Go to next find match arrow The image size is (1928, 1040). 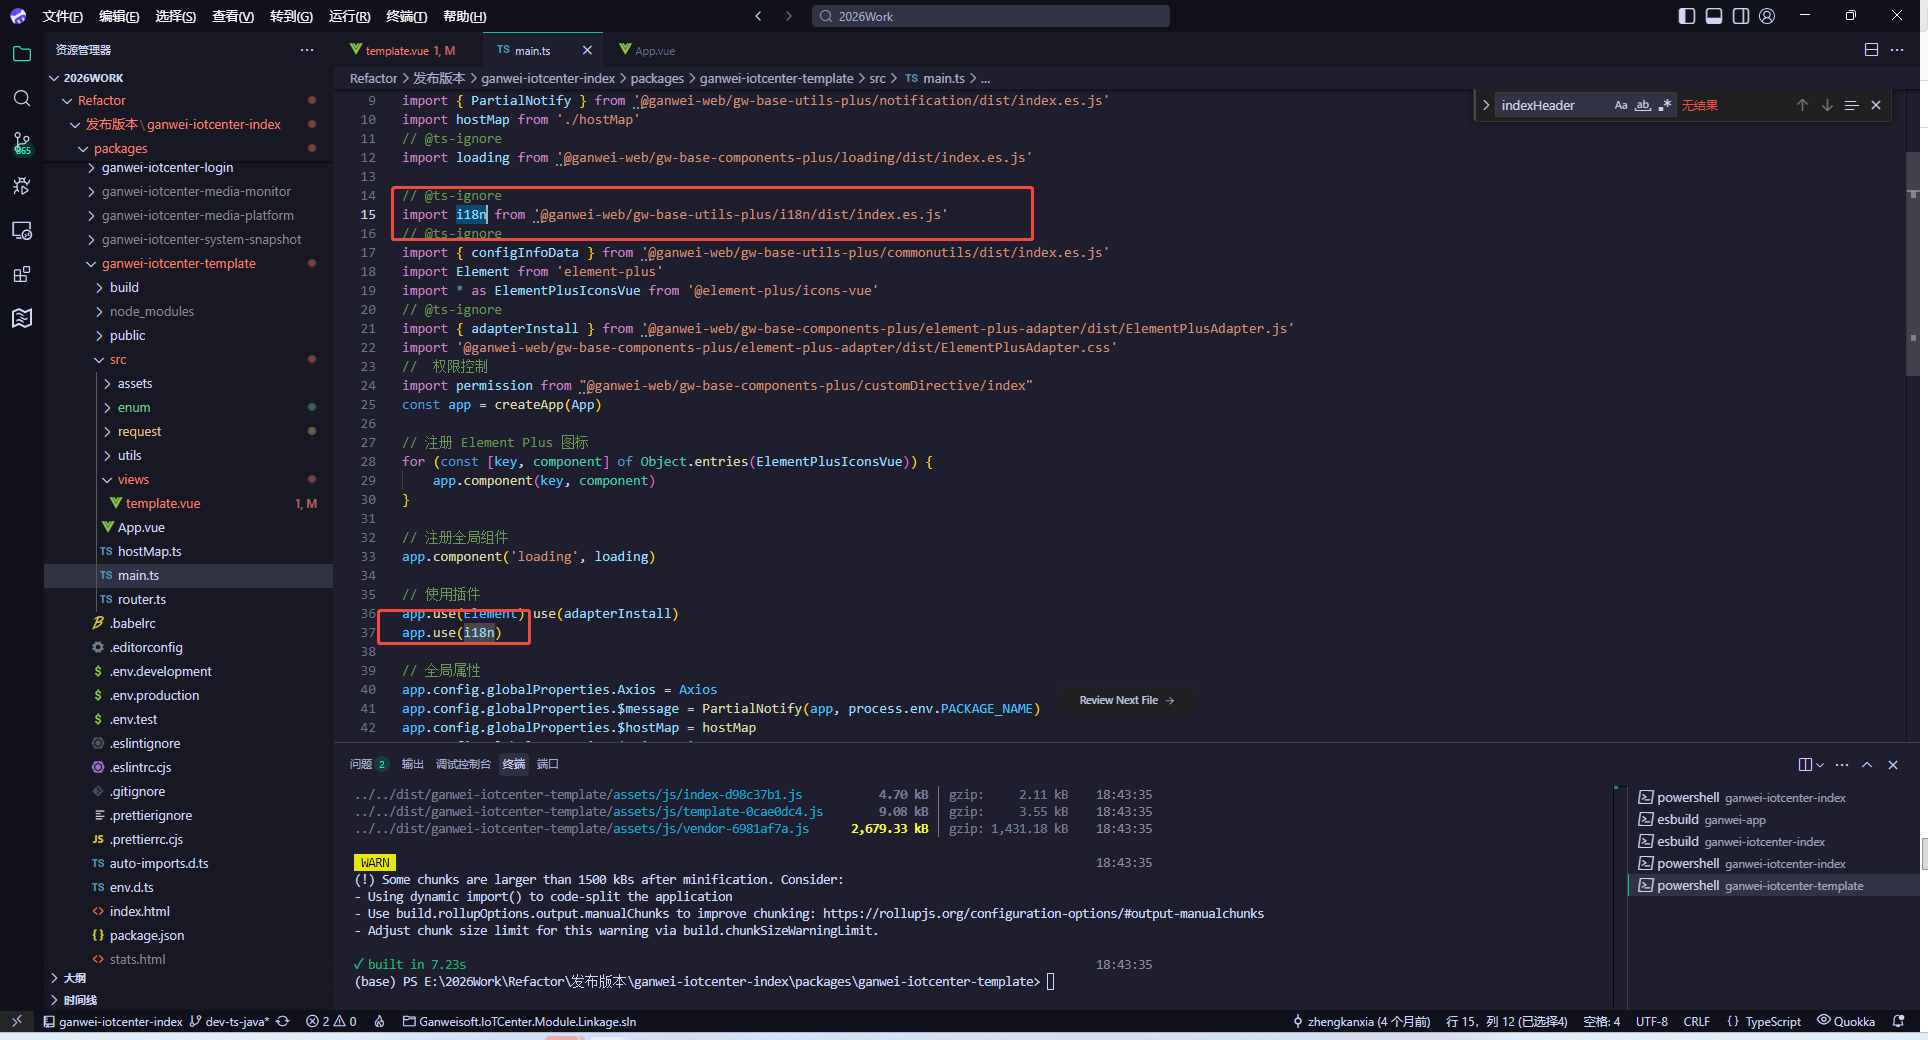point(1827,105)
